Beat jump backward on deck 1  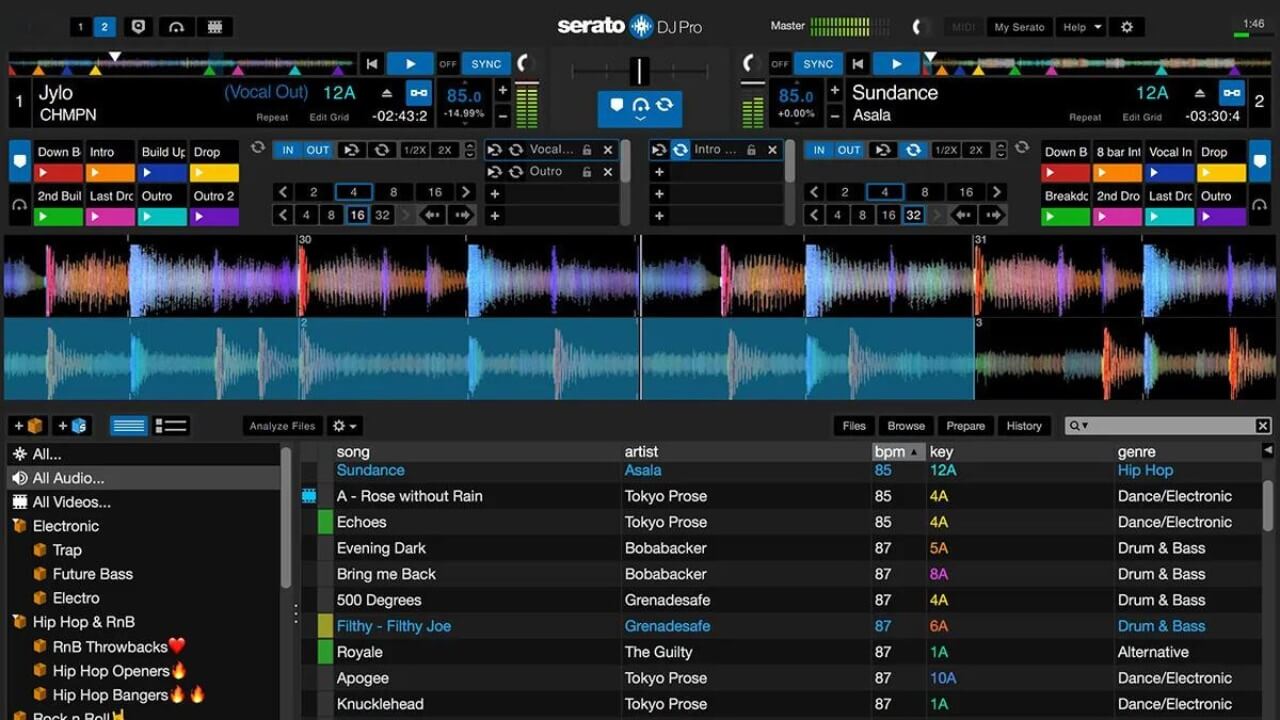pyautogui.click(x=433, y=215)
